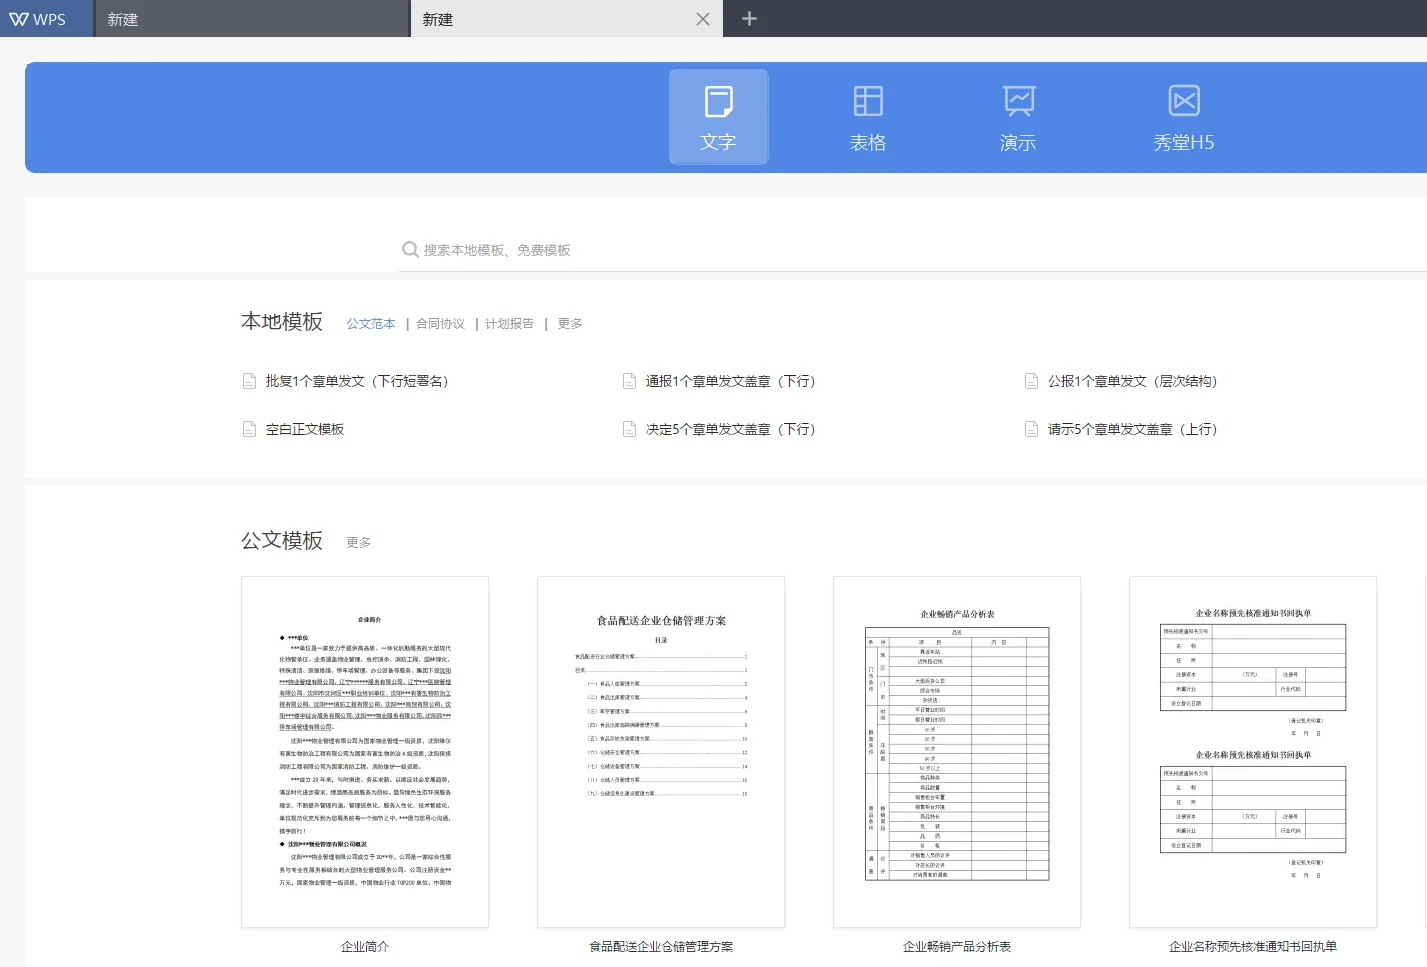Click the search magnifier icon
The width and height of the screenshot is (1427, 967).
pos(410,249)
